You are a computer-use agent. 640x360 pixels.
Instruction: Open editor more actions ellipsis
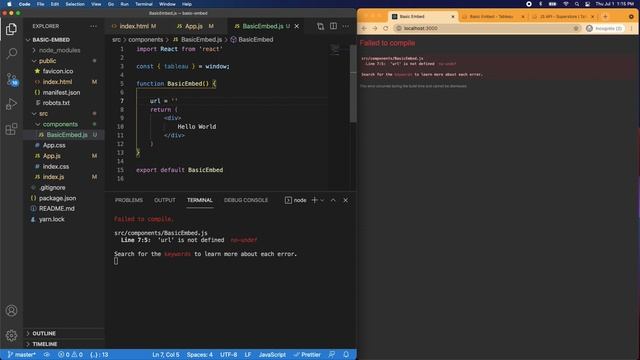coord(346,26)
